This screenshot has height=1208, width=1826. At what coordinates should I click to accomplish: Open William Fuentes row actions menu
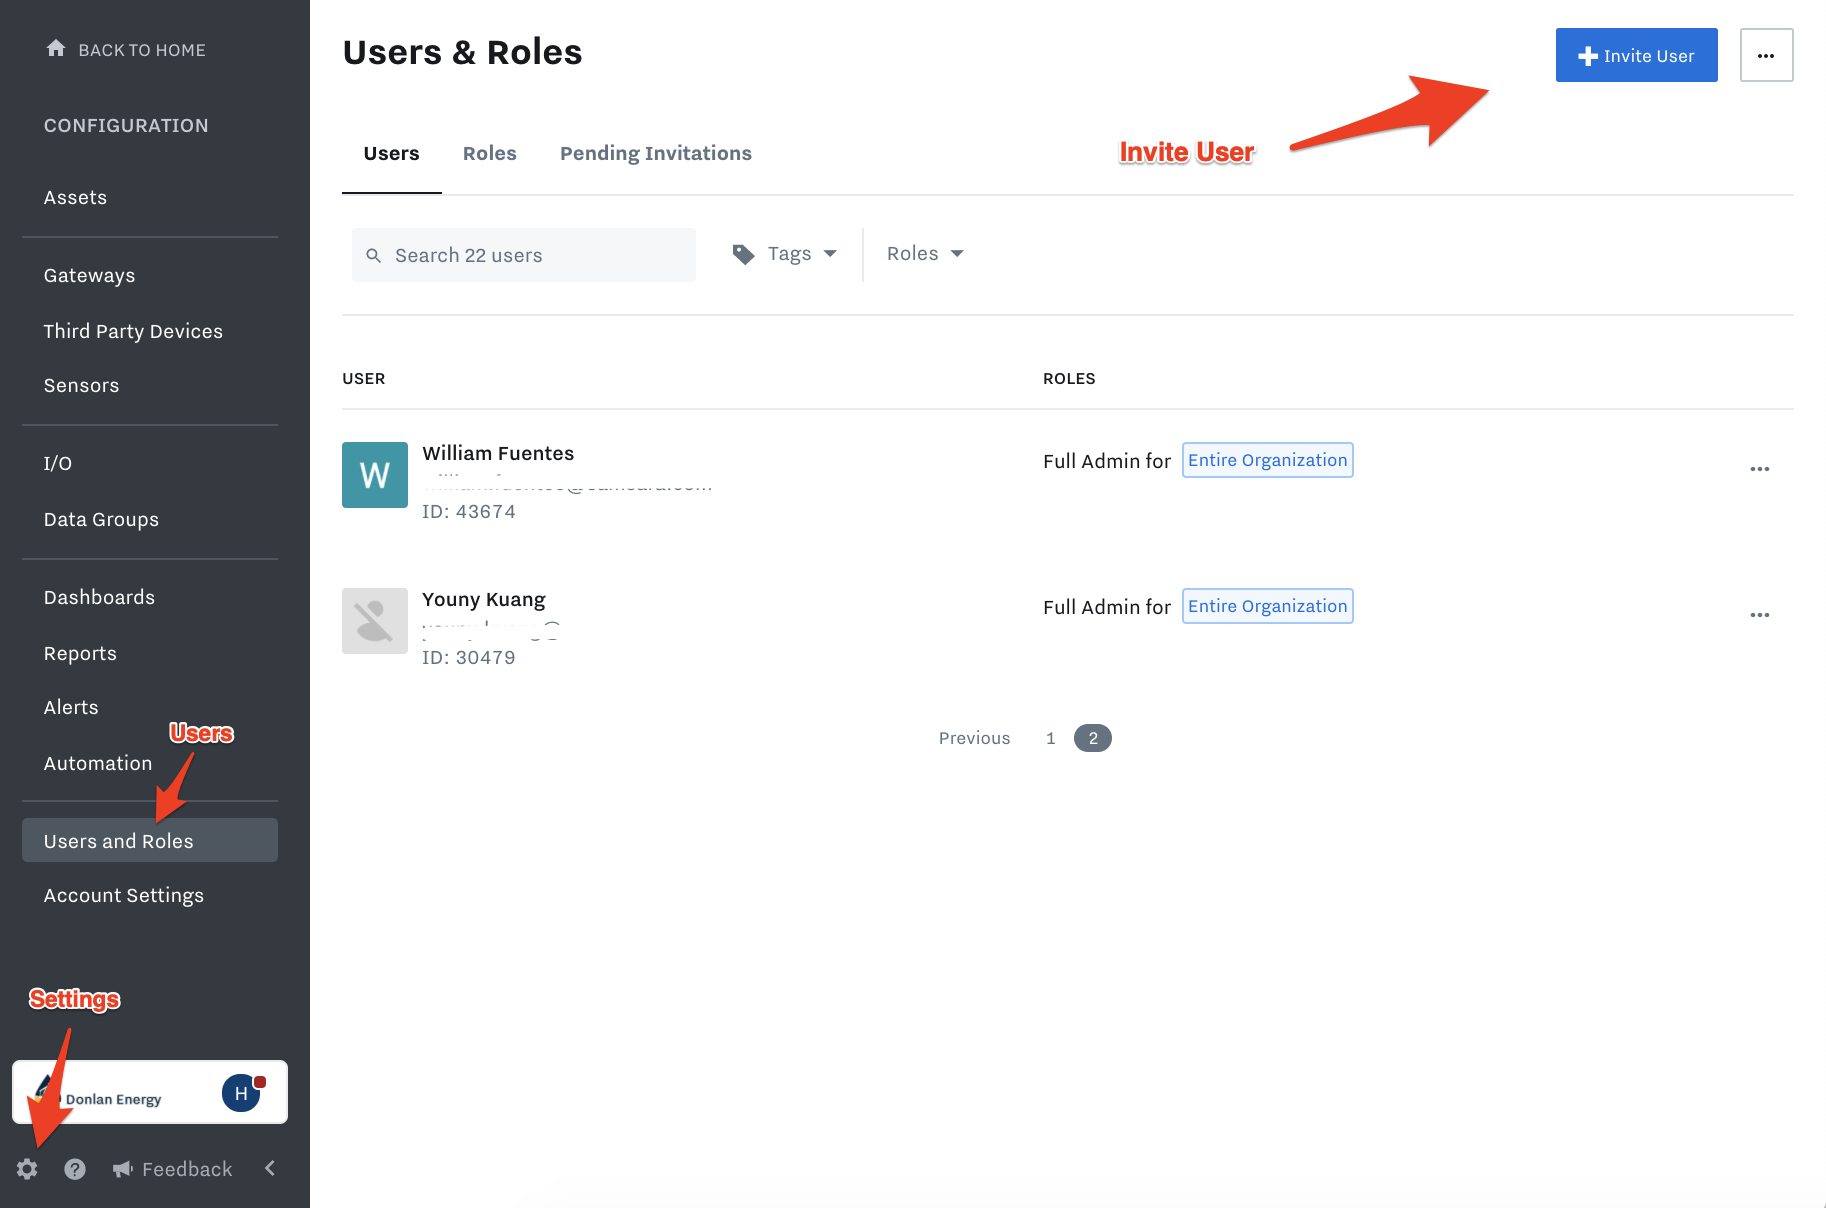pyautogui.click(x=1760, y=469)
